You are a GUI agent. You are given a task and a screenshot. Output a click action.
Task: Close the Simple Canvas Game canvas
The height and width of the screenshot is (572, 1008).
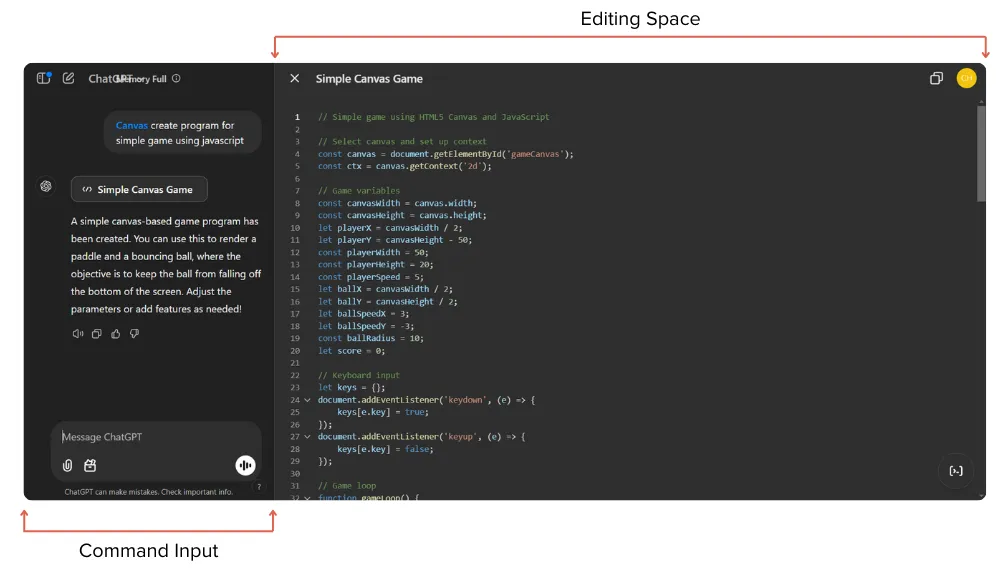294,78
